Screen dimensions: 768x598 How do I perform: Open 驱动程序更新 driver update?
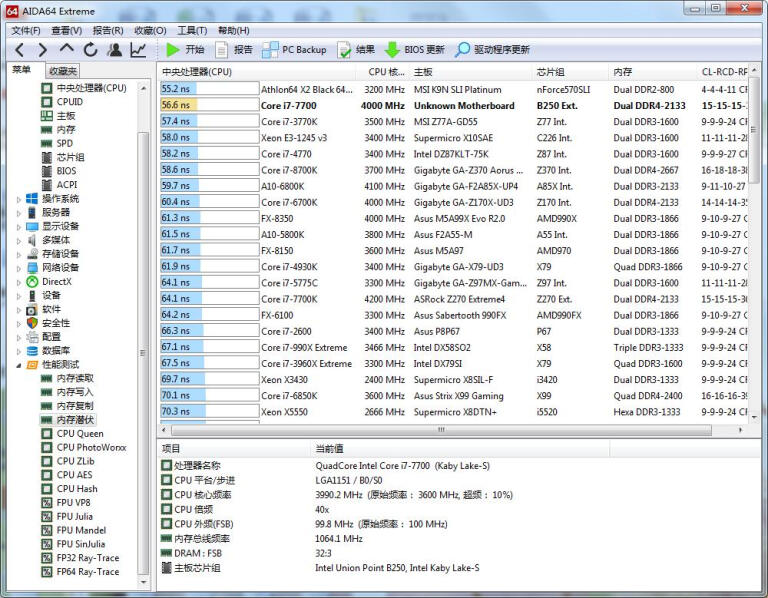(492, 49)
